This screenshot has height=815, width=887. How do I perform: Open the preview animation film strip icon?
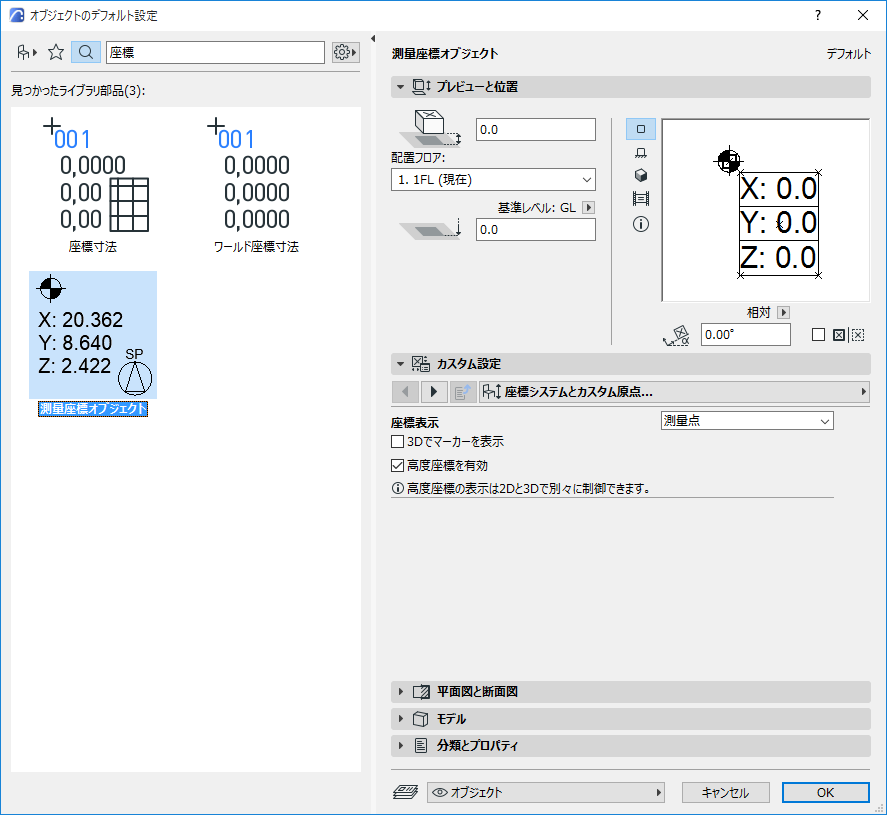coord(639,197)
